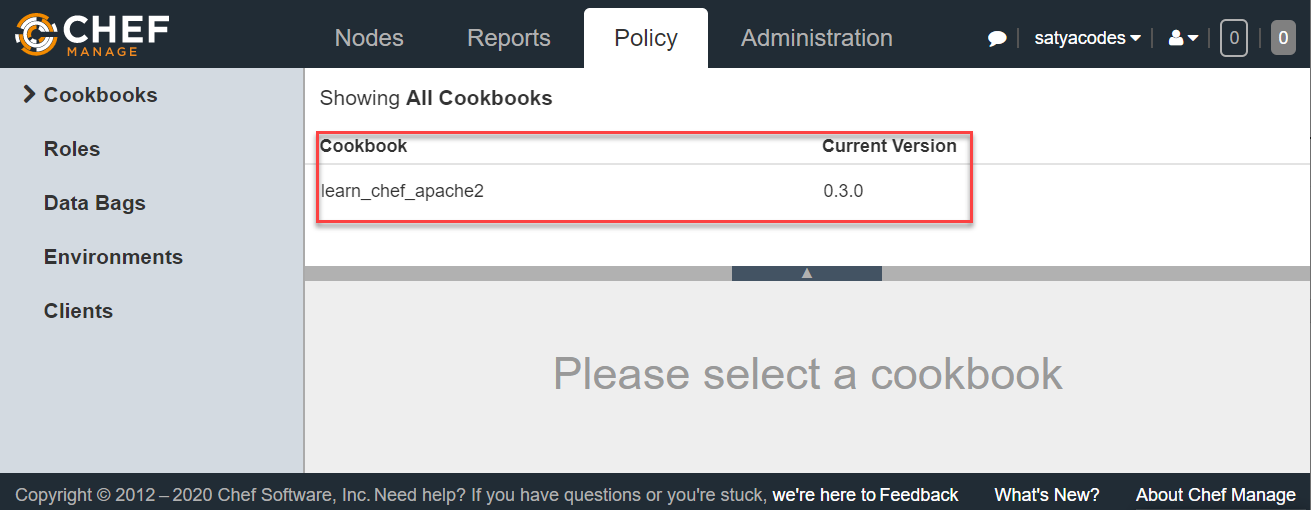Image resolution: width=1311 pixels, height=510 pixels.
Task: Select the learn_chef_apache2 cookbook row
Action: click(x=402, y=190)
